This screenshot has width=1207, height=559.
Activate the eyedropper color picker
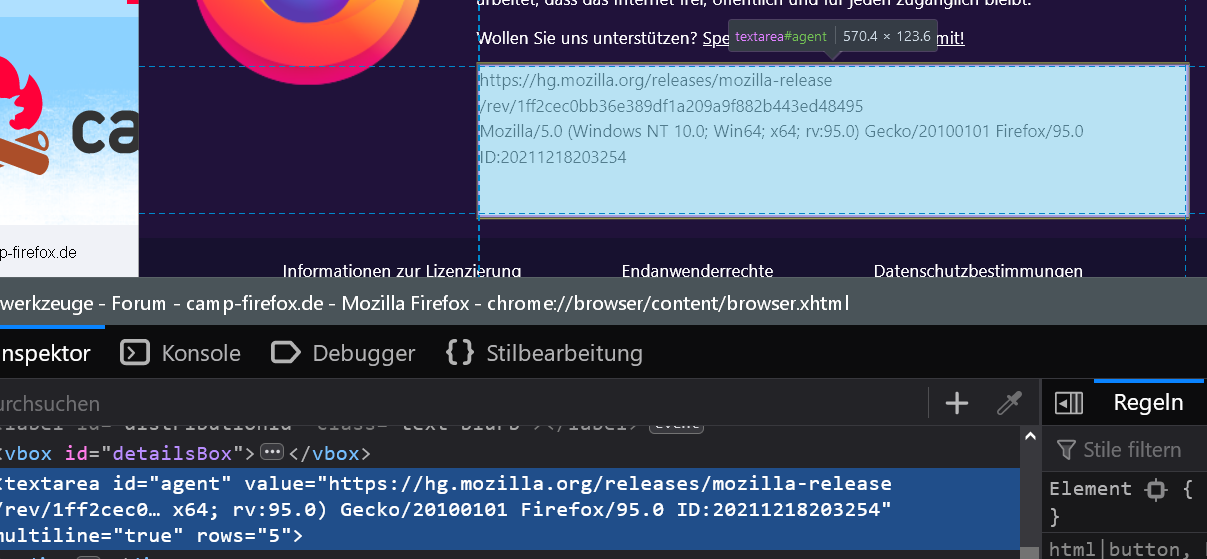point(1009,403)
